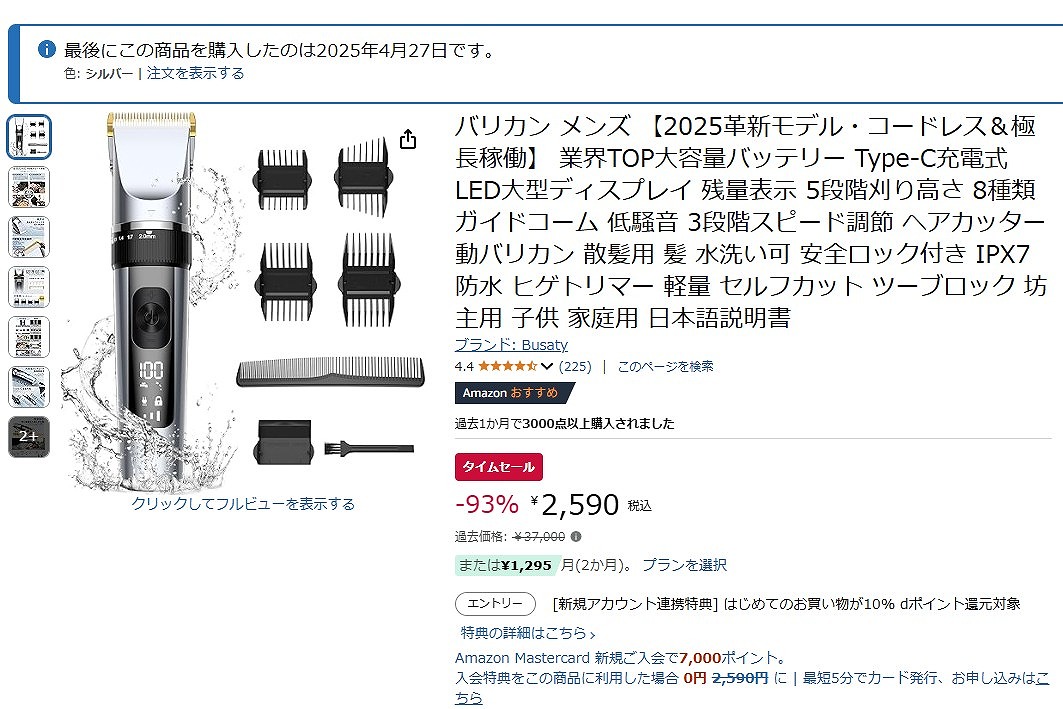Expand the star rating dropdown chevron
Screen dimensions: 1063x709
pyautogui.click(x=546, y=367)
